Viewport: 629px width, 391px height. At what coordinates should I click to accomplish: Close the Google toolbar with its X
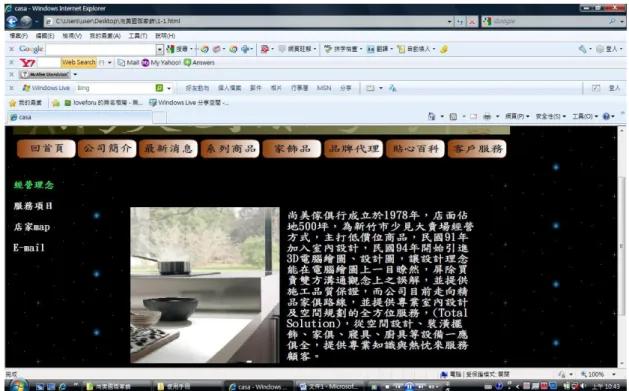coord(12,49)
